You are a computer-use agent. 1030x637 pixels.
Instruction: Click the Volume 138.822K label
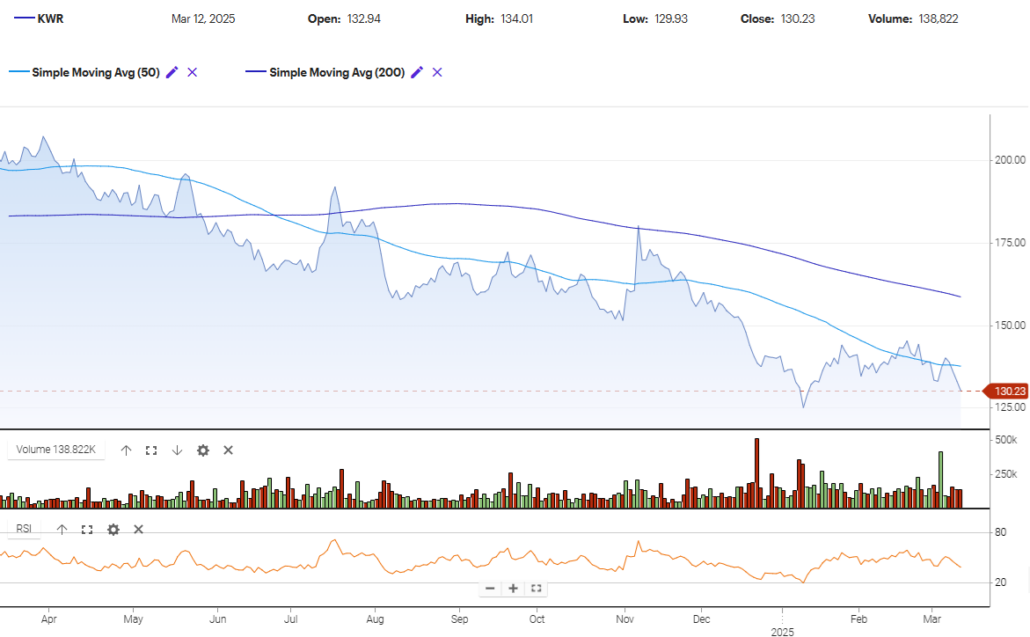point(56,450)
